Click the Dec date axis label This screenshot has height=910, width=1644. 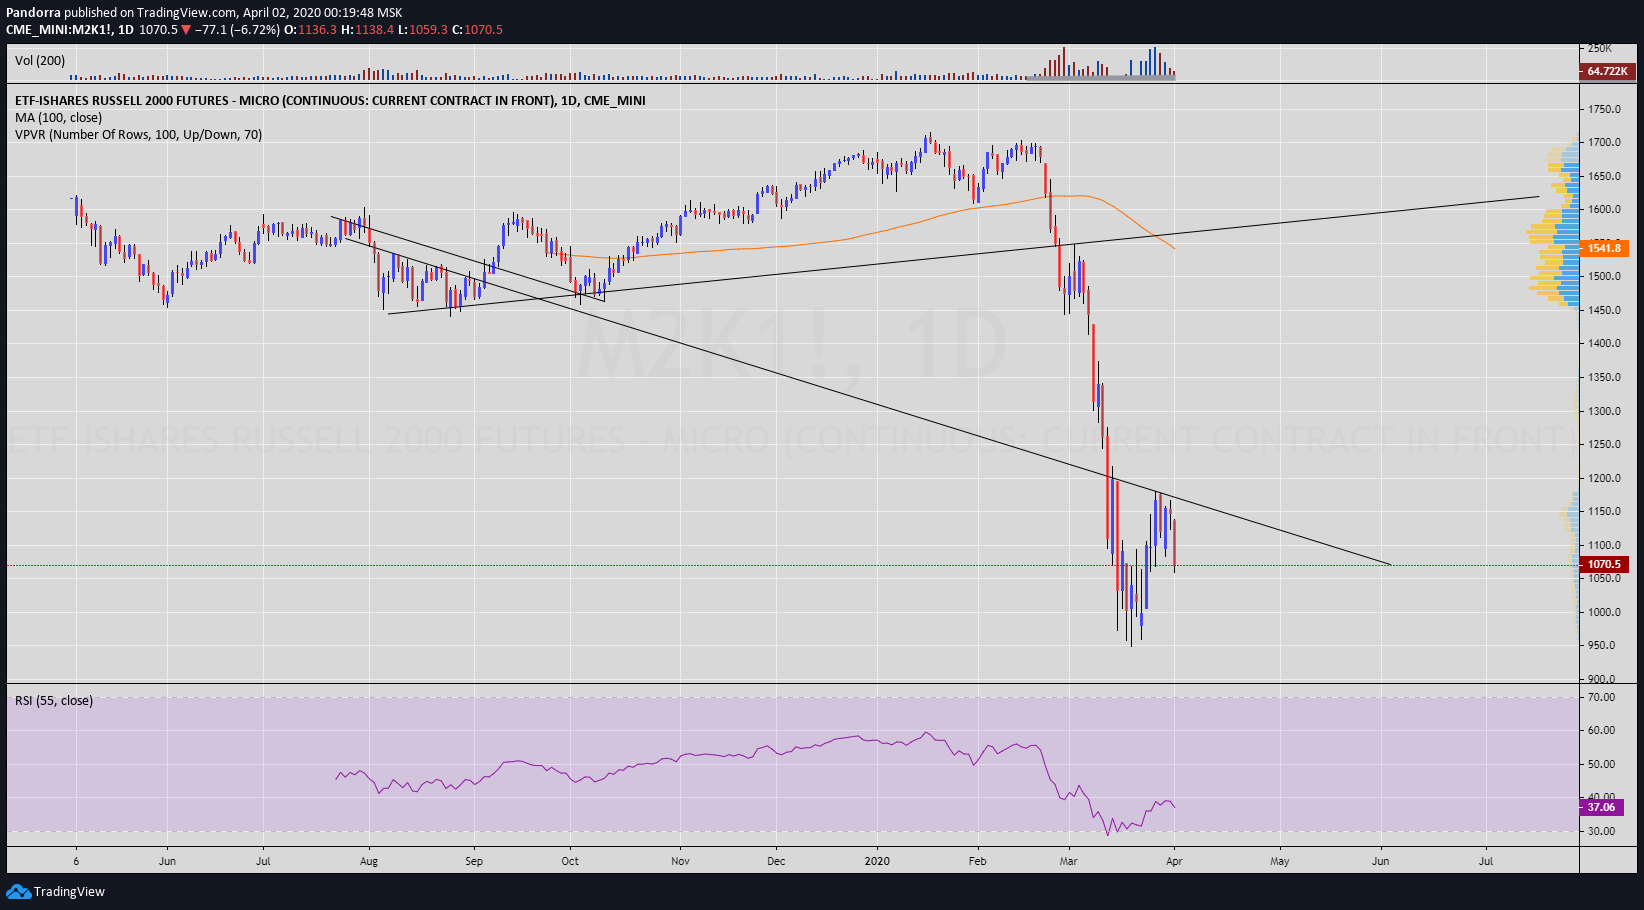pyautogui.click(x=776, y=861)
